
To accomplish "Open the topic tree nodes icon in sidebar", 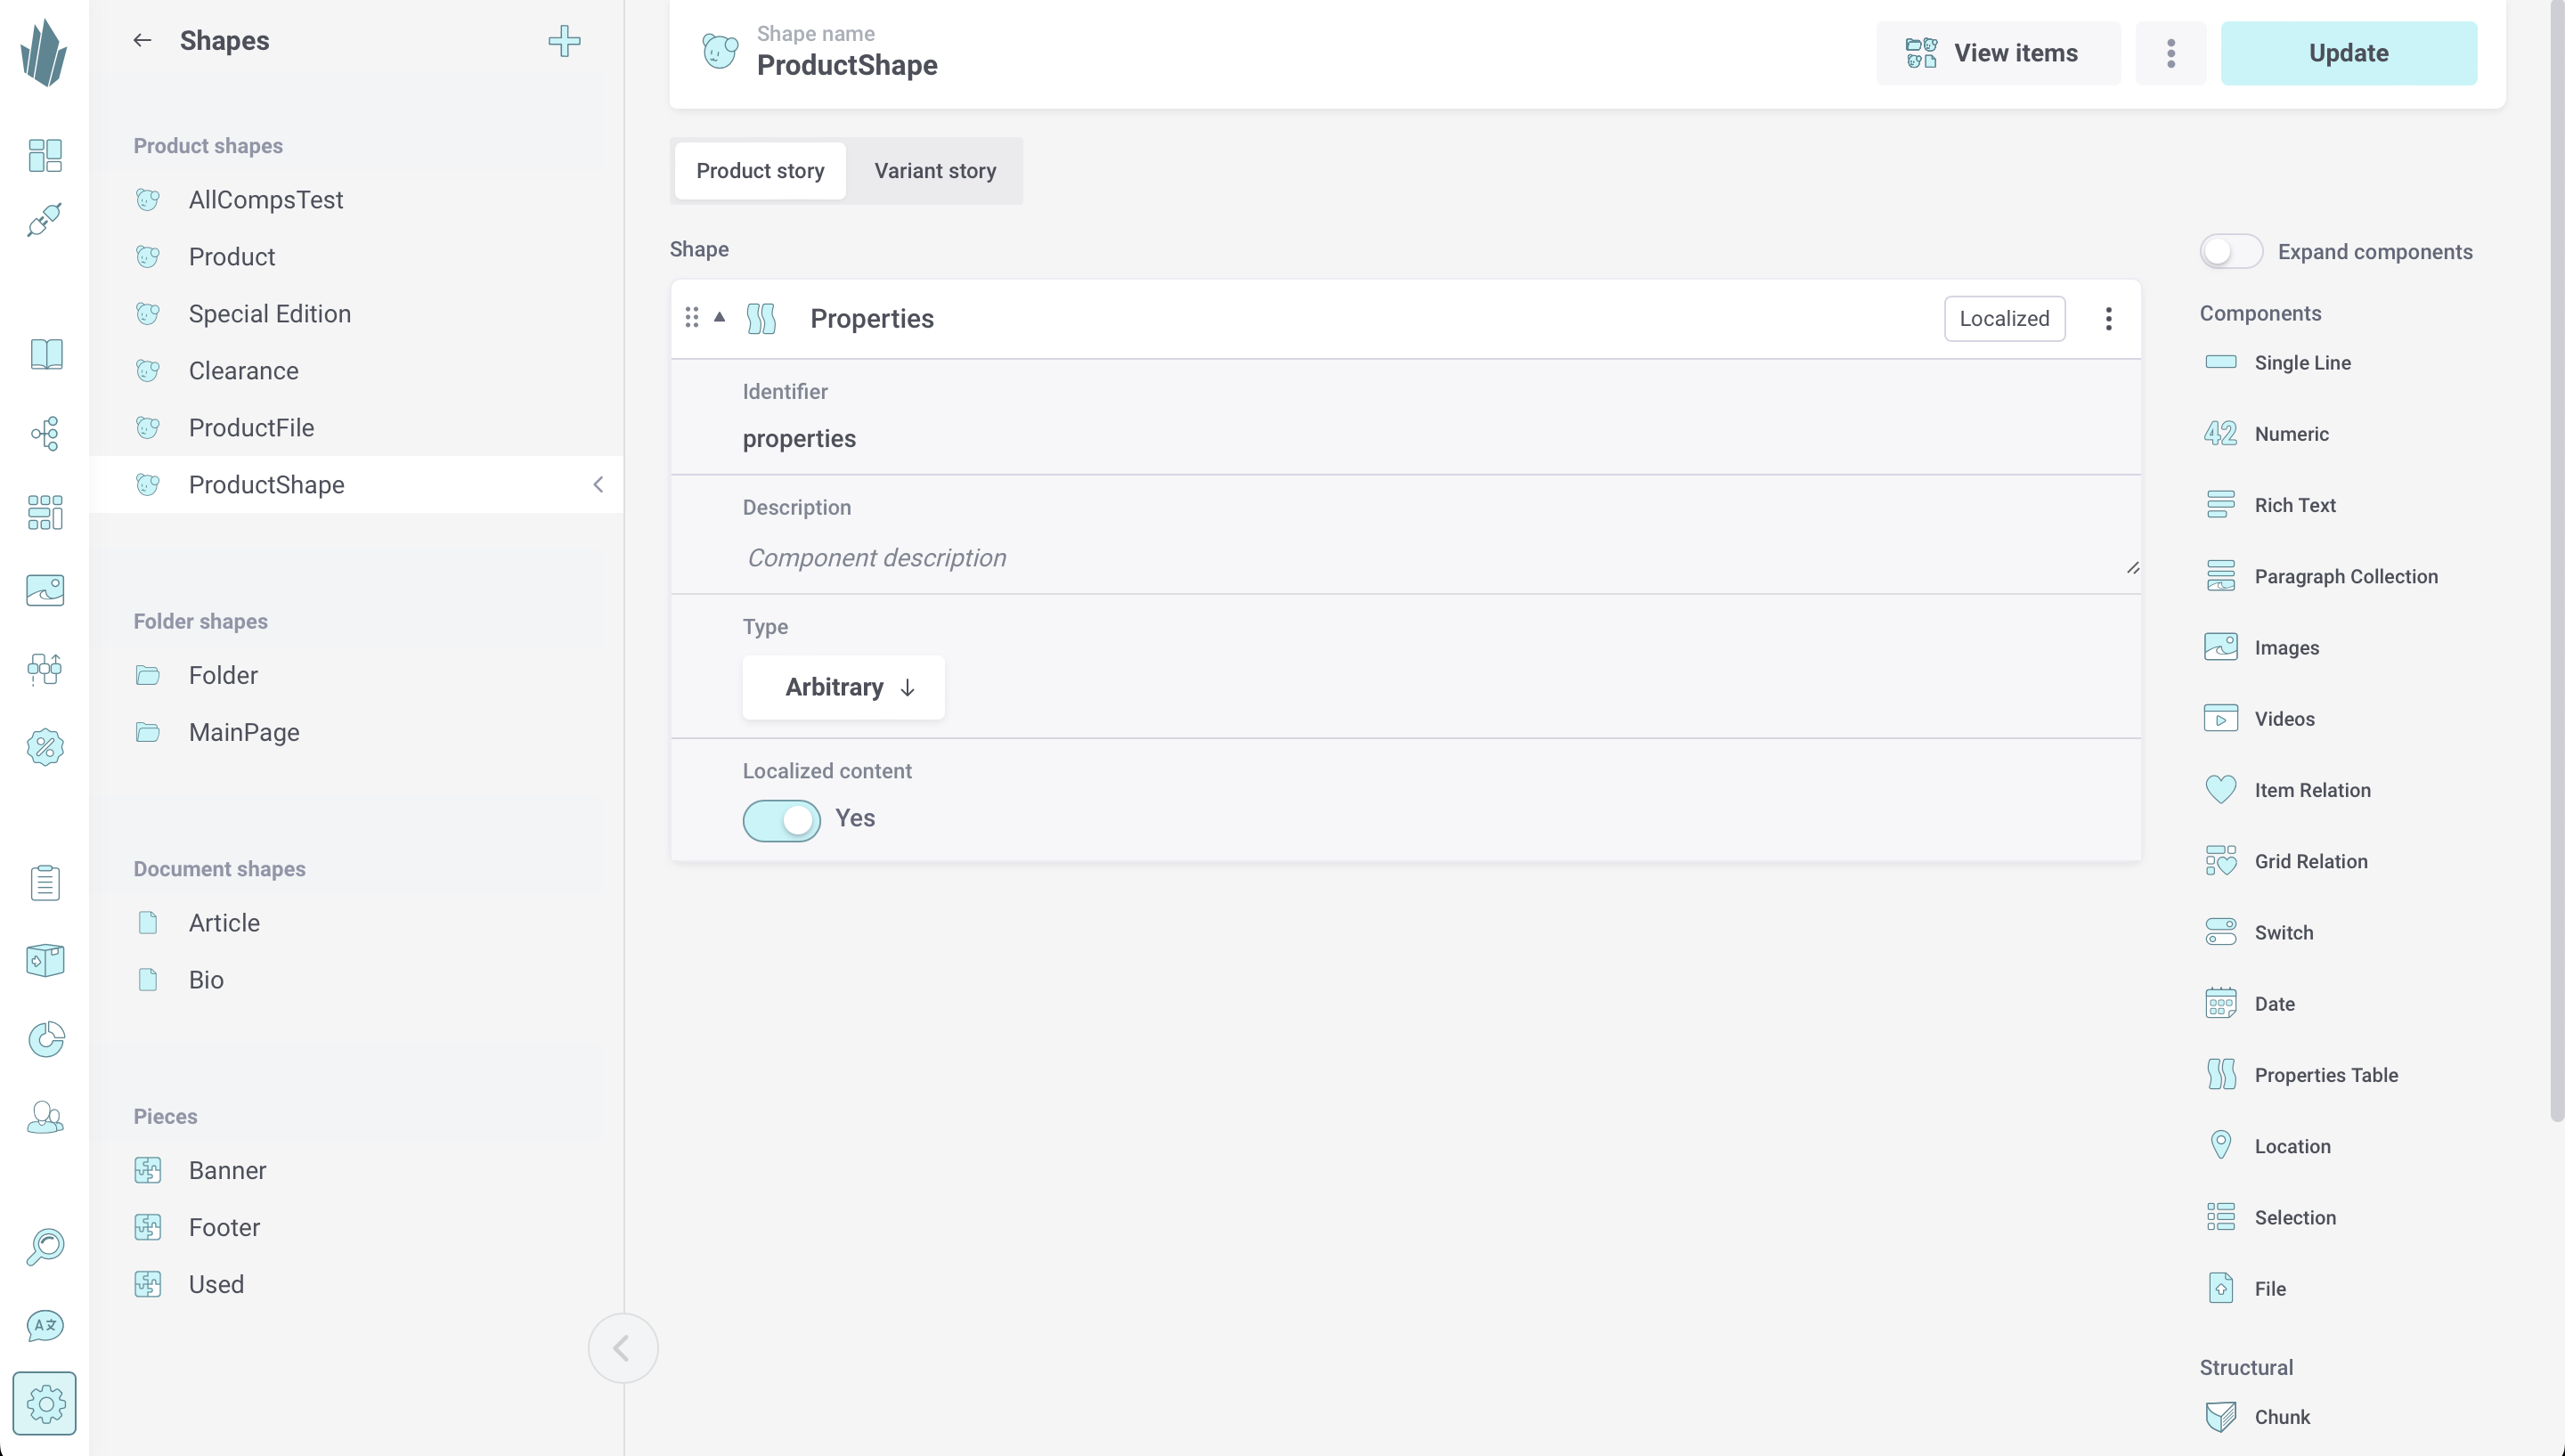I will click(x=45, y=433).
